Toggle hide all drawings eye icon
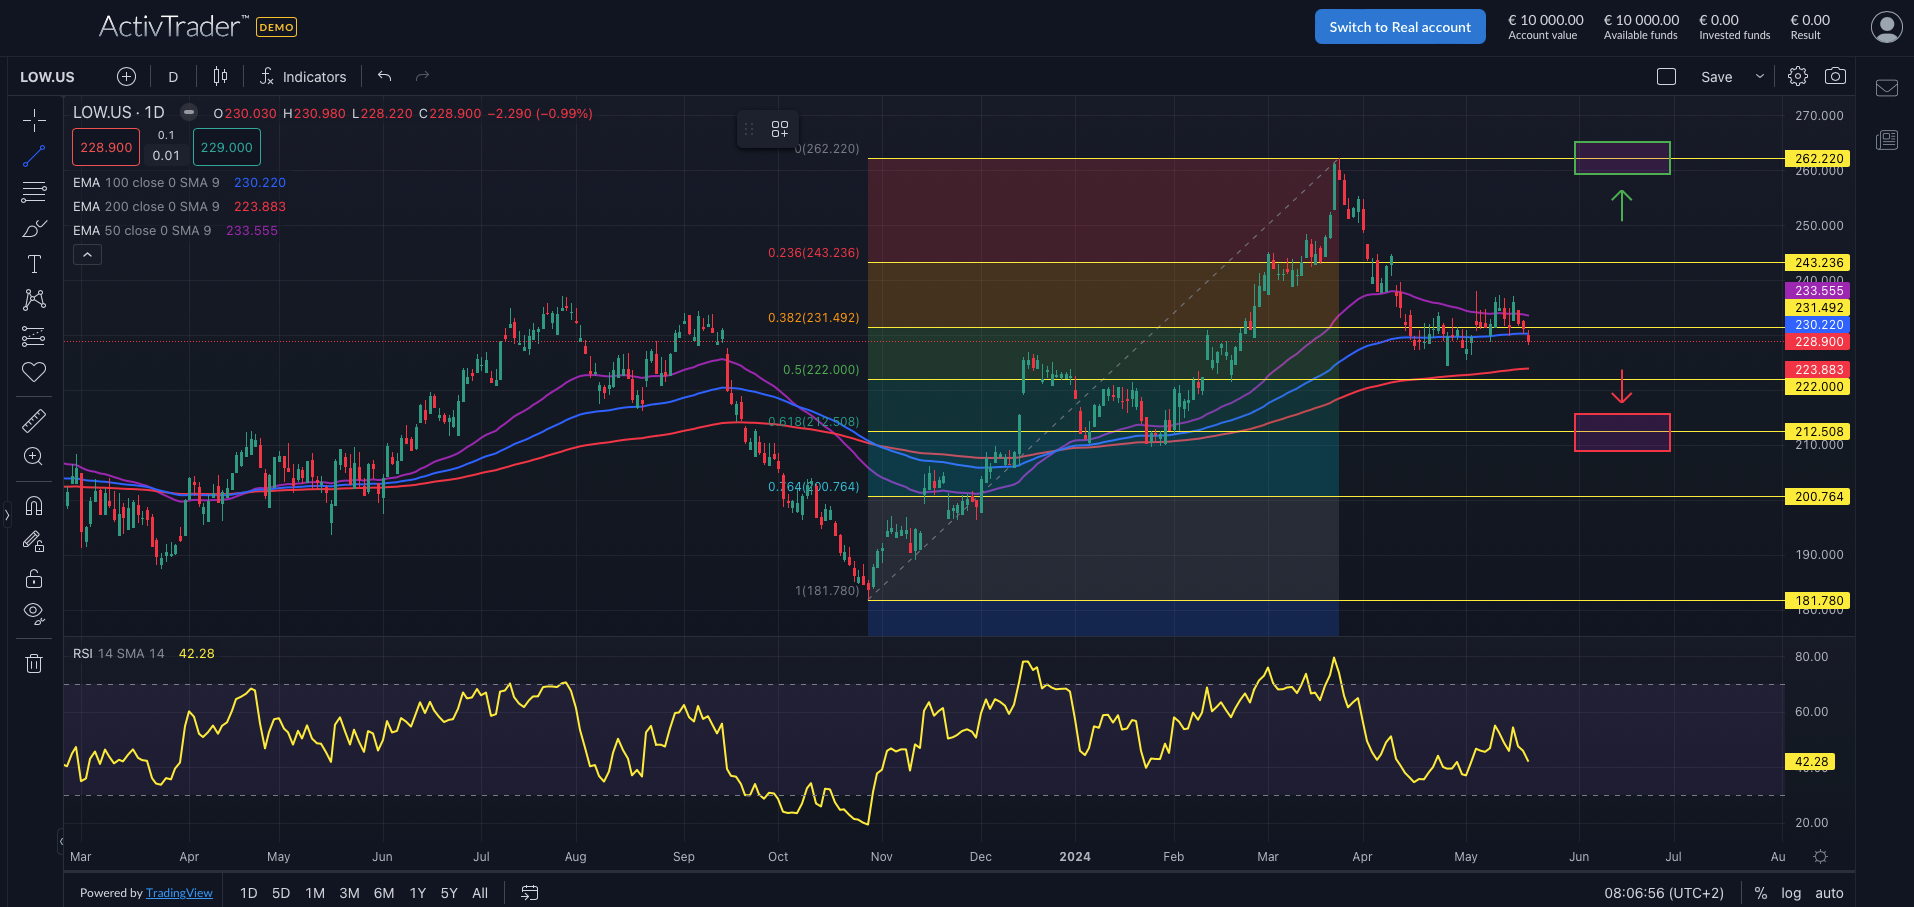The height and width of the screenshot is (907, 1914). pos(34,613)
